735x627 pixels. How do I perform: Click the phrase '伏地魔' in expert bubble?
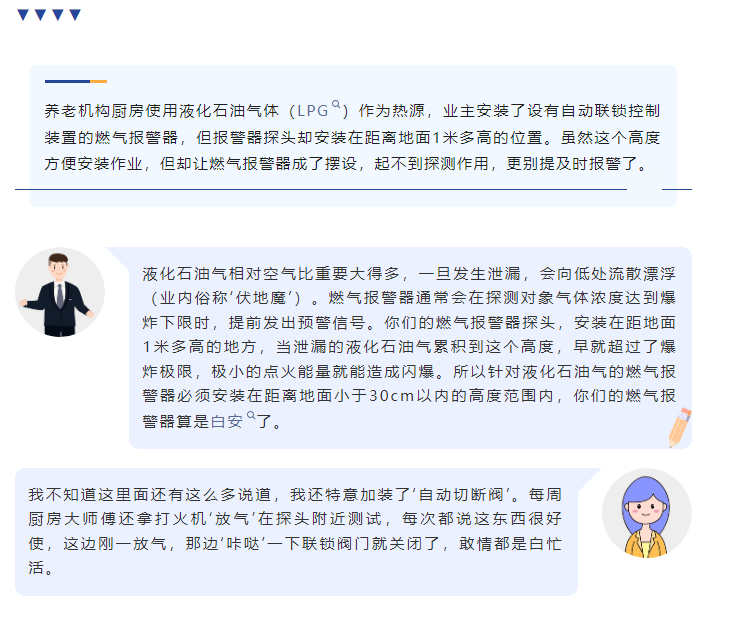(261, 298)
